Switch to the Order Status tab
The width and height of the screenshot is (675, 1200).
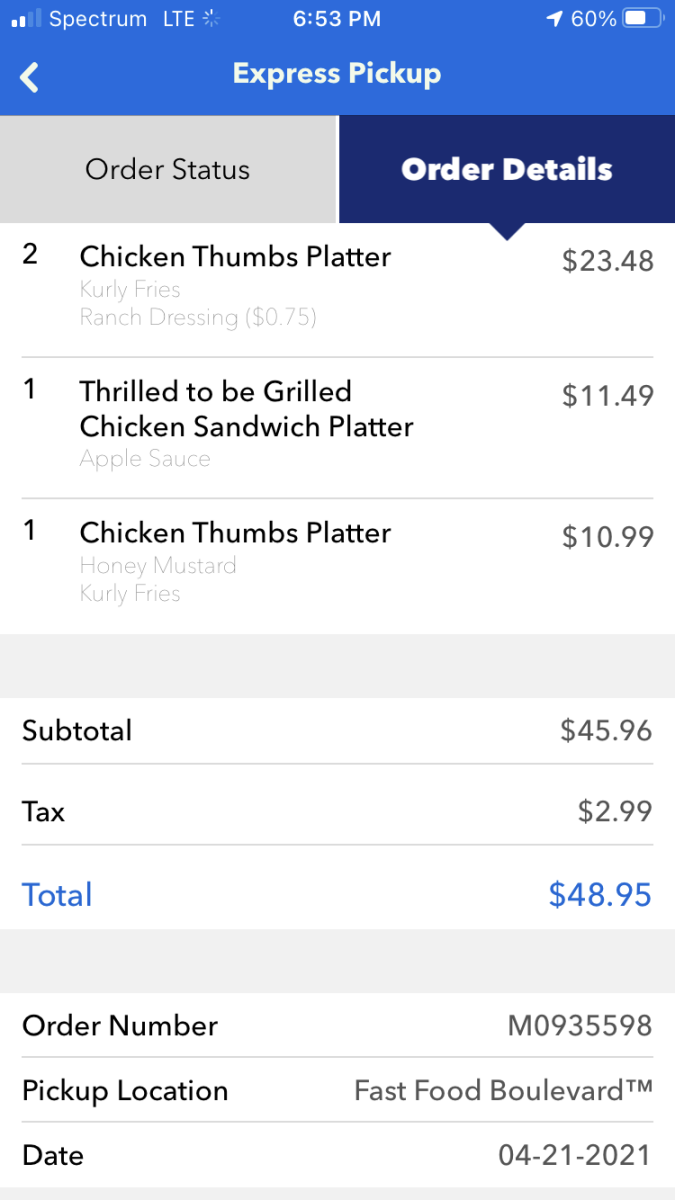[168, 169]
